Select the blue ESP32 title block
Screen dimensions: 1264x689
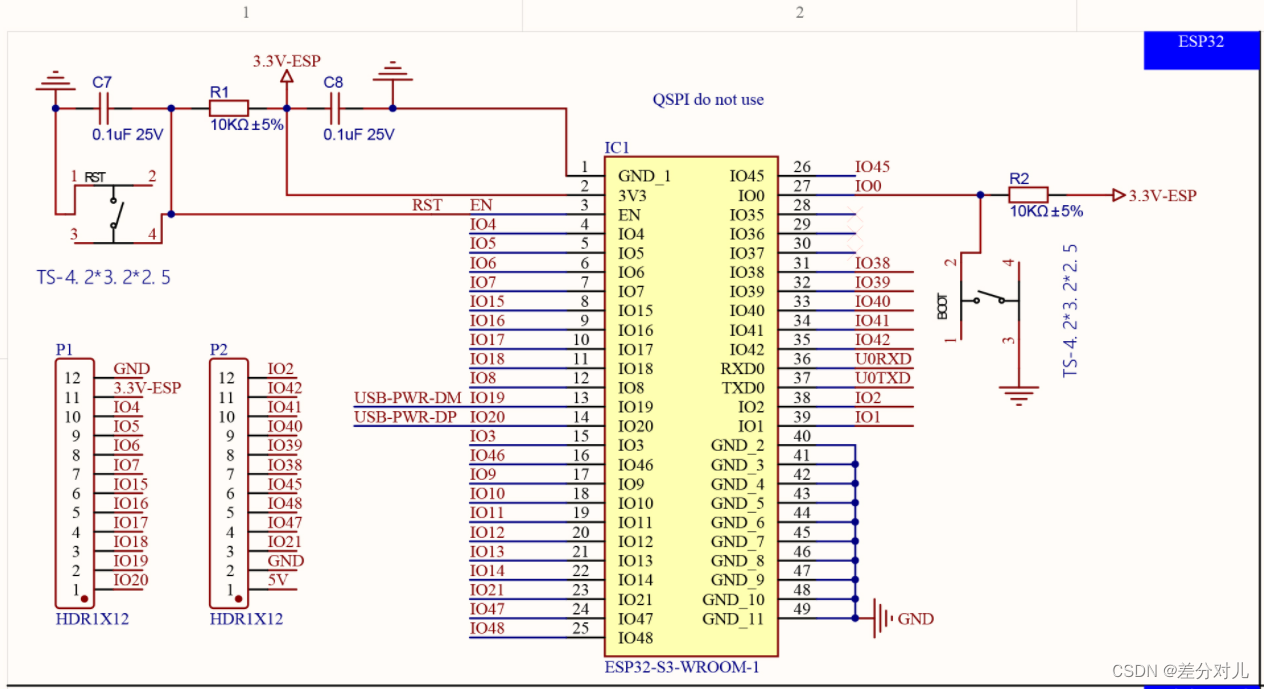pos(1200,50)
